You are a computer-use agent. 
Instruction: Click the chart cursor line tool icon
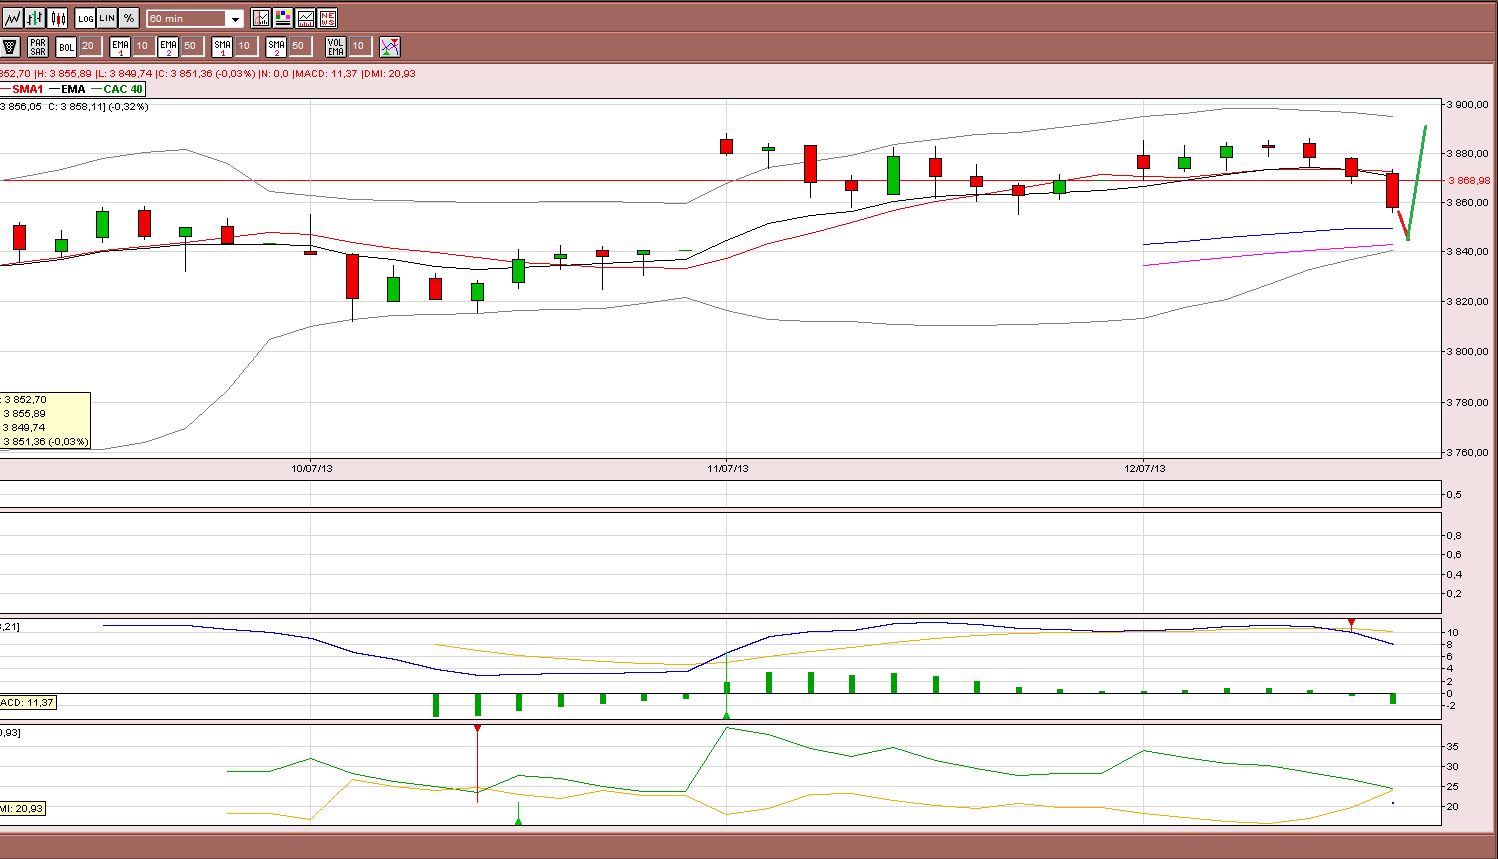tap(261, 18)
